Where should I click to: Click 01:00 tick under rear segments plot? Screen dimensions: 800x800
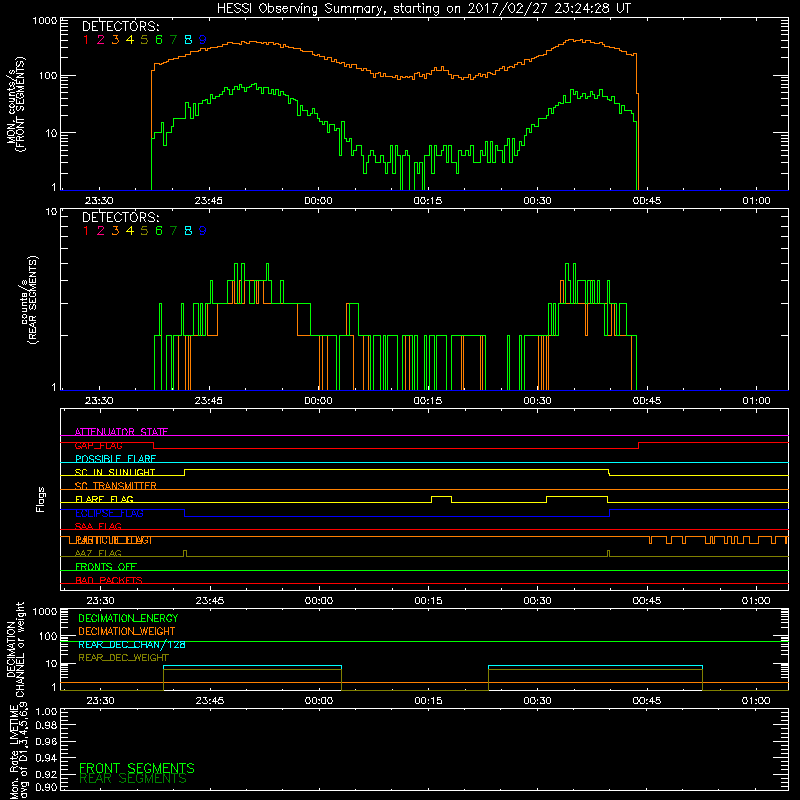pos(757,401)
